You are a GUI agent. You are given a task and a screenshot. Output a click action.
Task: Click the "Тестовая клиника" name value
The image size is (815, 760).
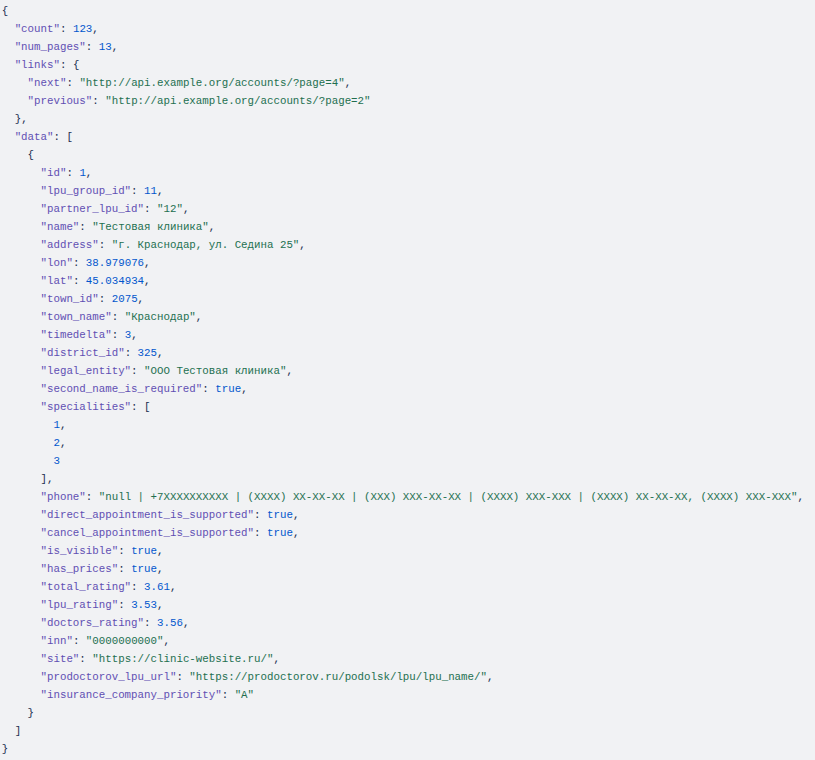point(151,226)
